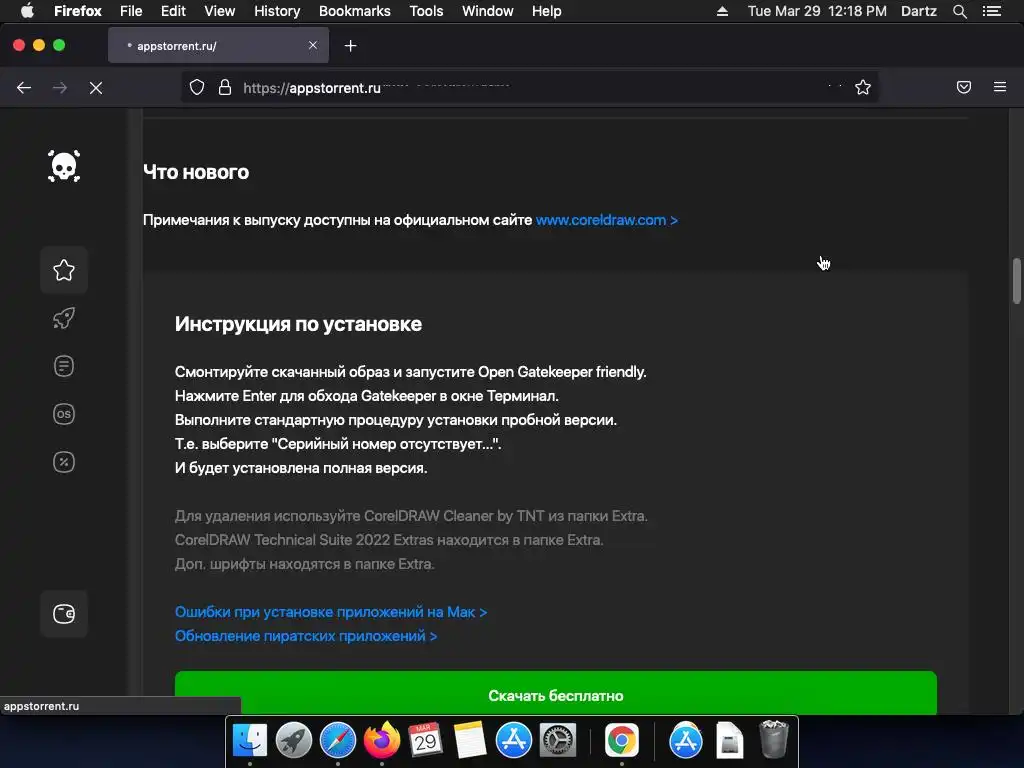Click the Что нового heading
This screenshot has height=768, width=1024.
coord(196,172)
